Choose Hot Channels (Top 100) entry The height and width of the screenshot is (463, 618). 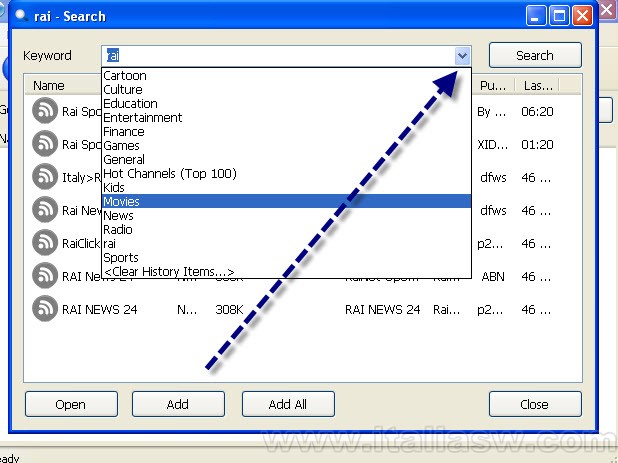pos(286,173)
